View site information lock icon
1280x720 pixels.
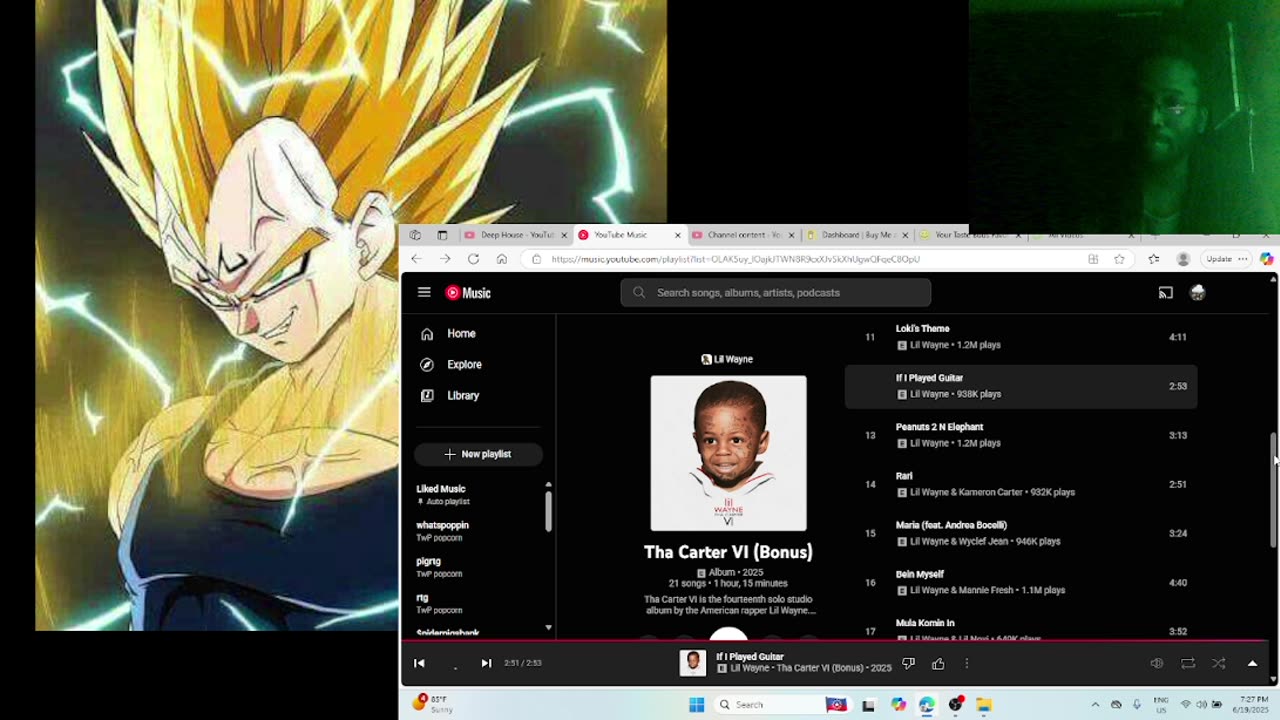click(537, 259)
